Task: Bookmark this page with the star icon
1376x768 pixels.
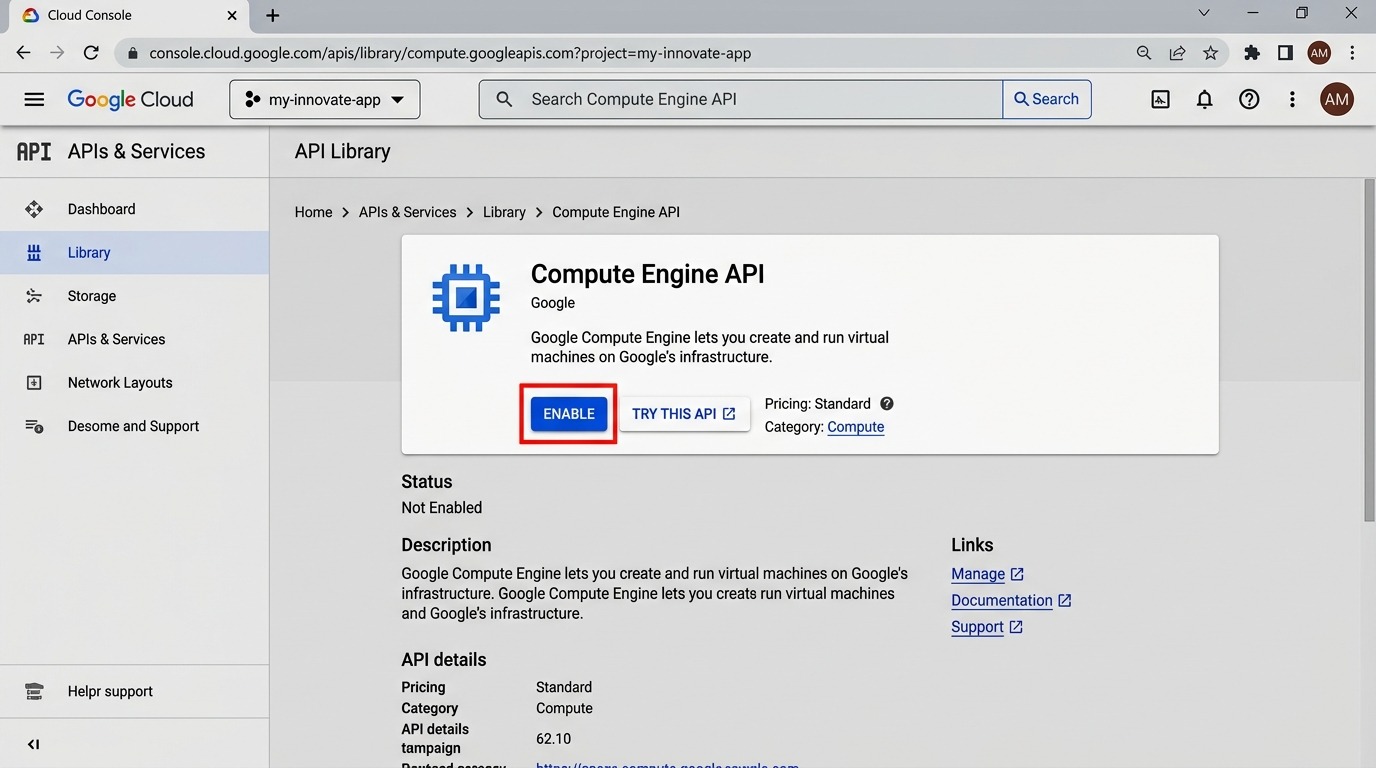Action: point(1211,53)
